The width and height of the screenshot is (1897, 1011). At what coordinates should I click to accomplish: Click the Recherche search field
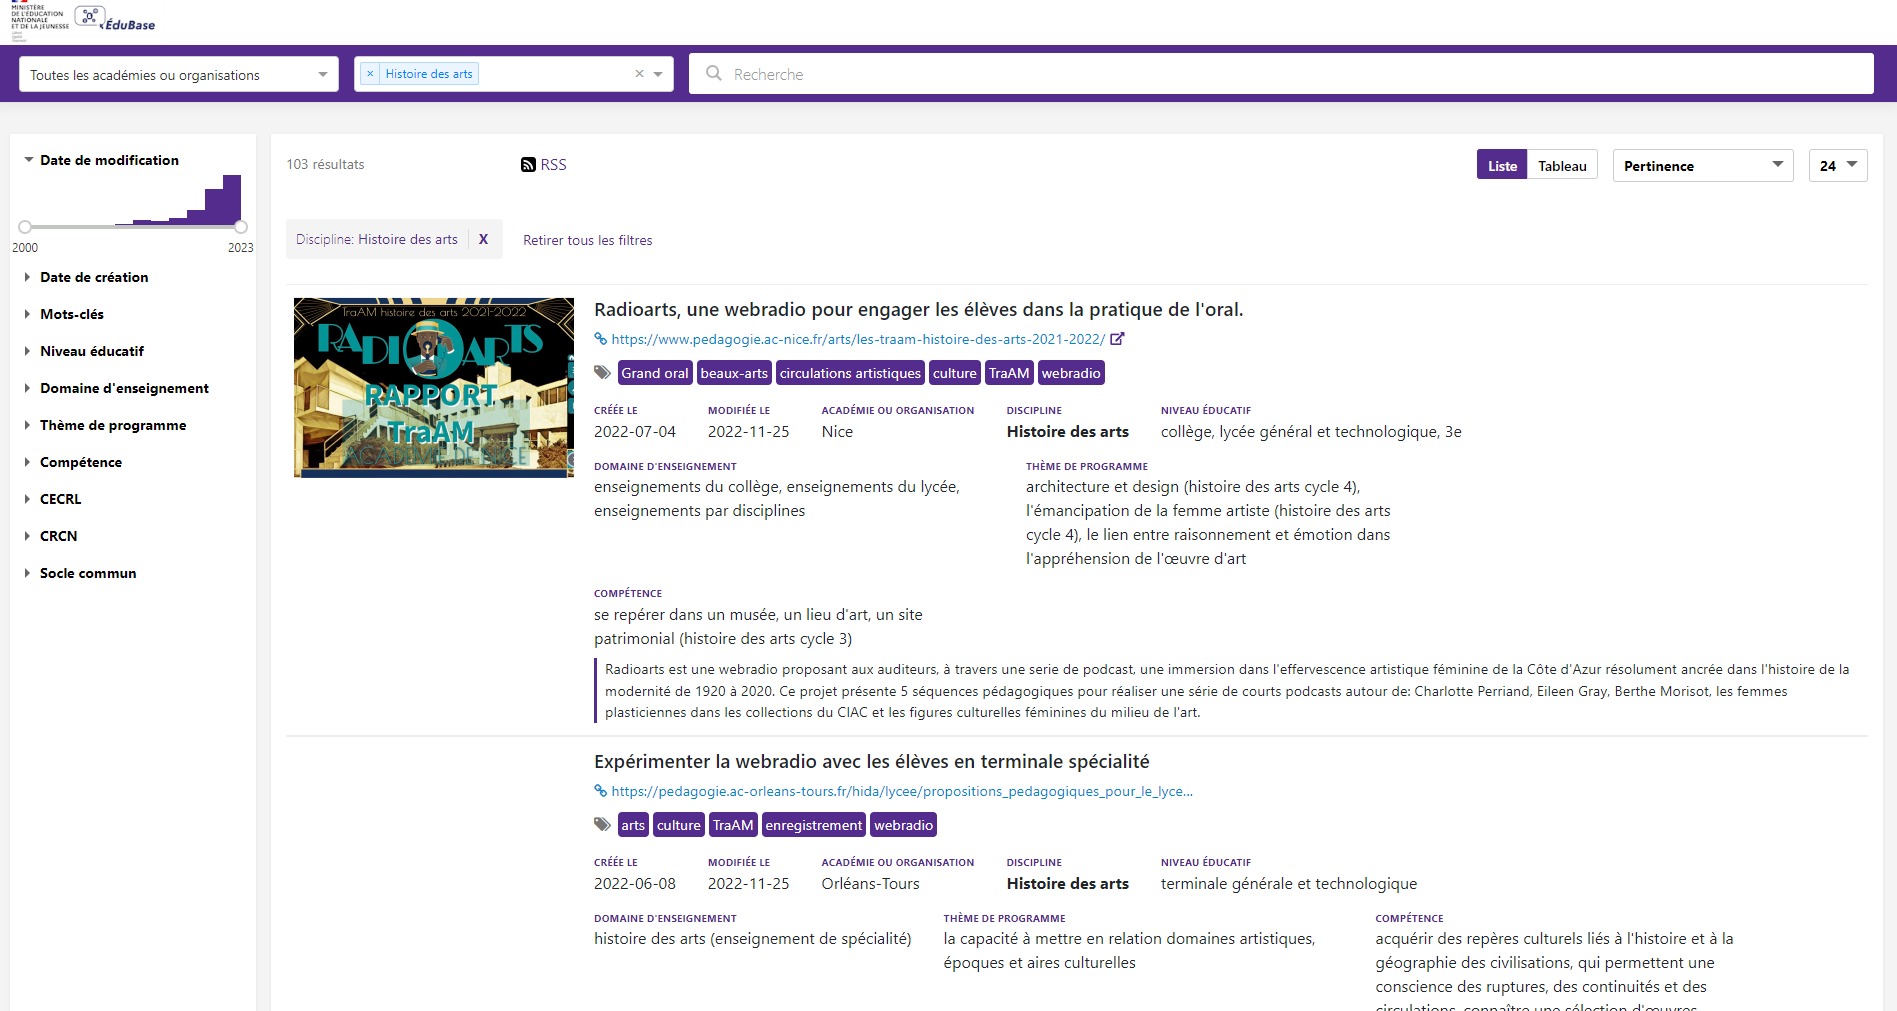(1281, 74)
